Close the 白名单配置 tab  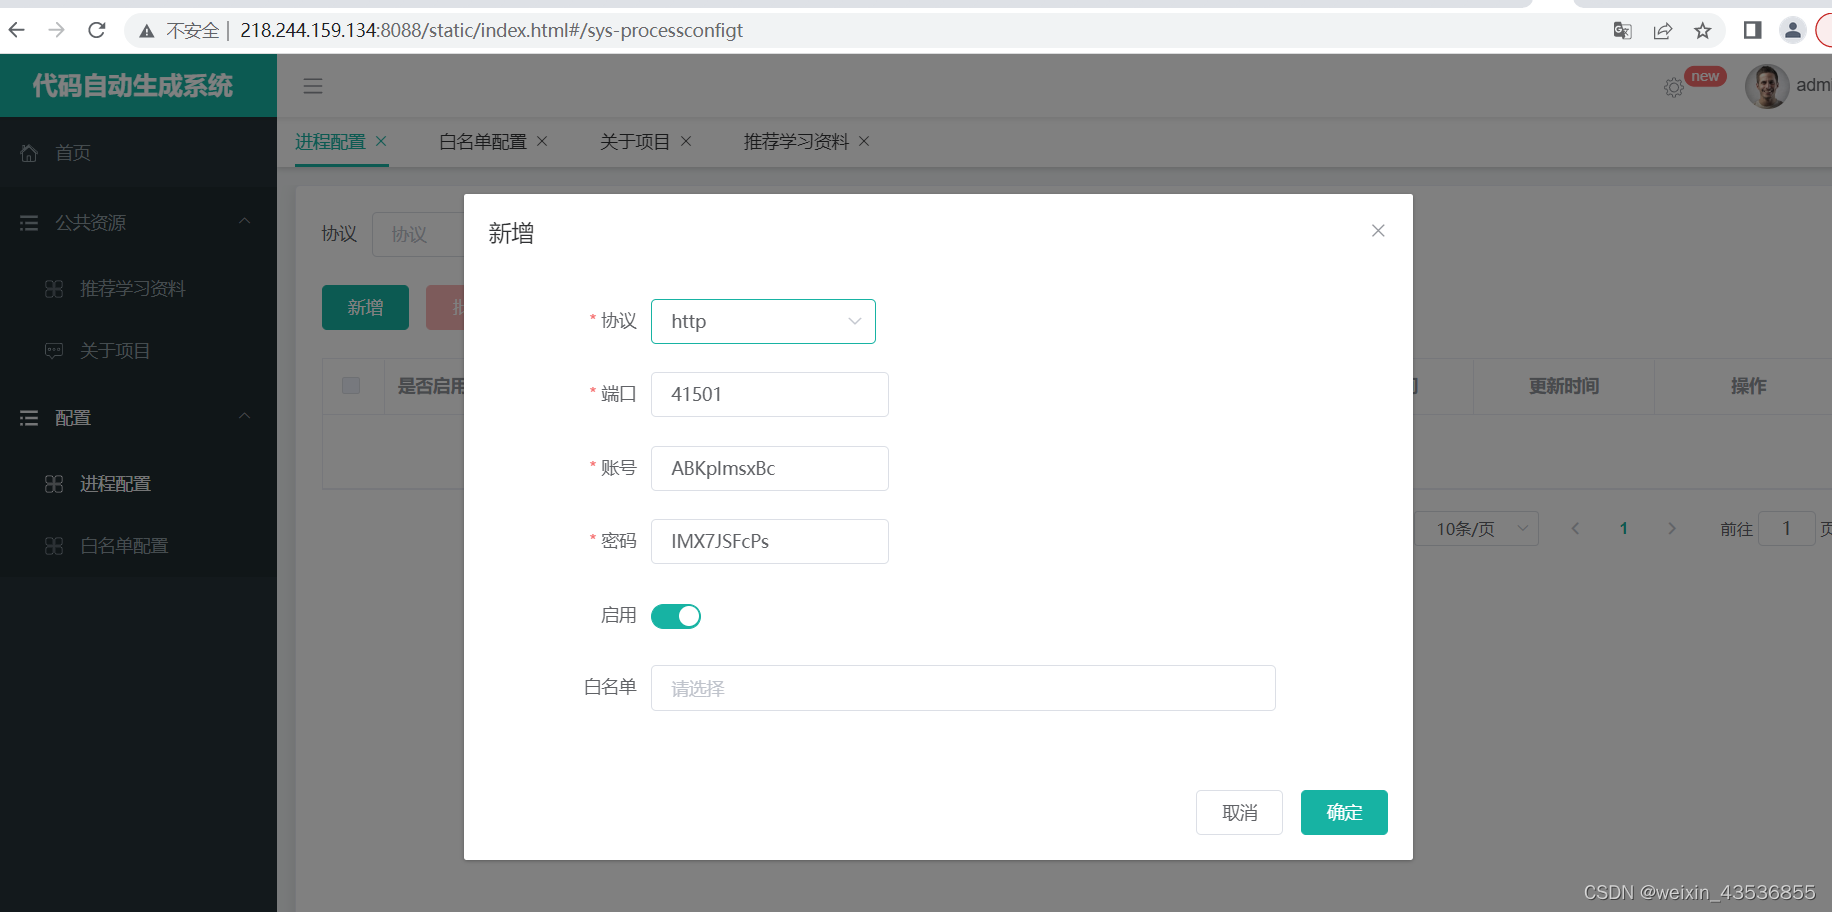[542, 141]
